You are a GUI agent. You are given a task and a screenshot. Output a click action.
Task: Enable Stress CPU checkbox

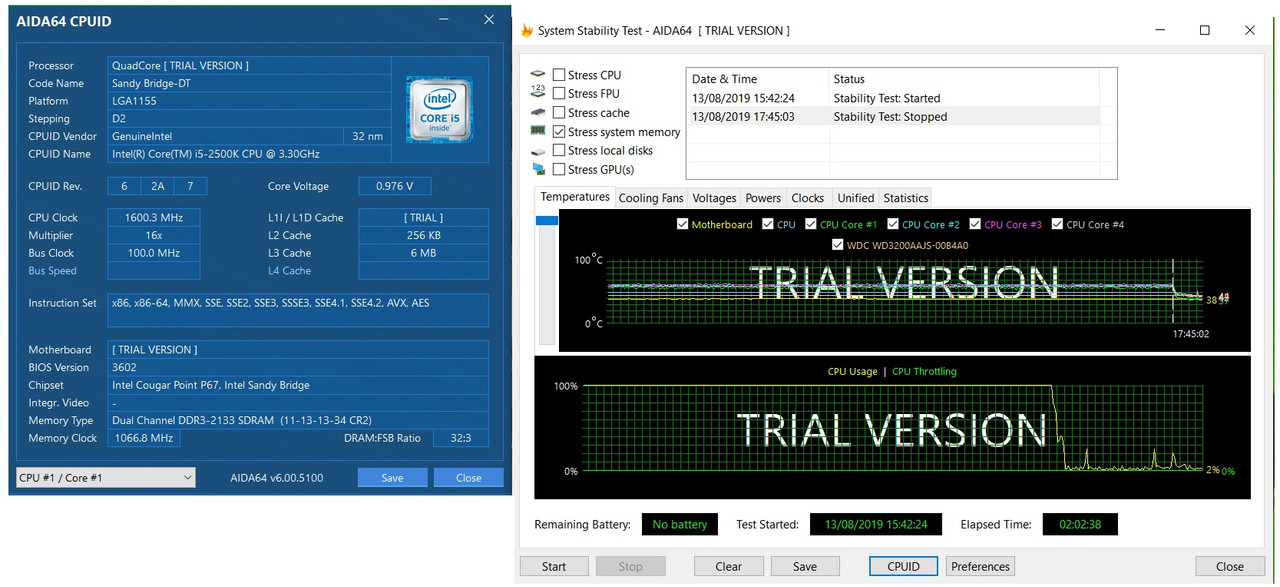(x=559, y=75)
